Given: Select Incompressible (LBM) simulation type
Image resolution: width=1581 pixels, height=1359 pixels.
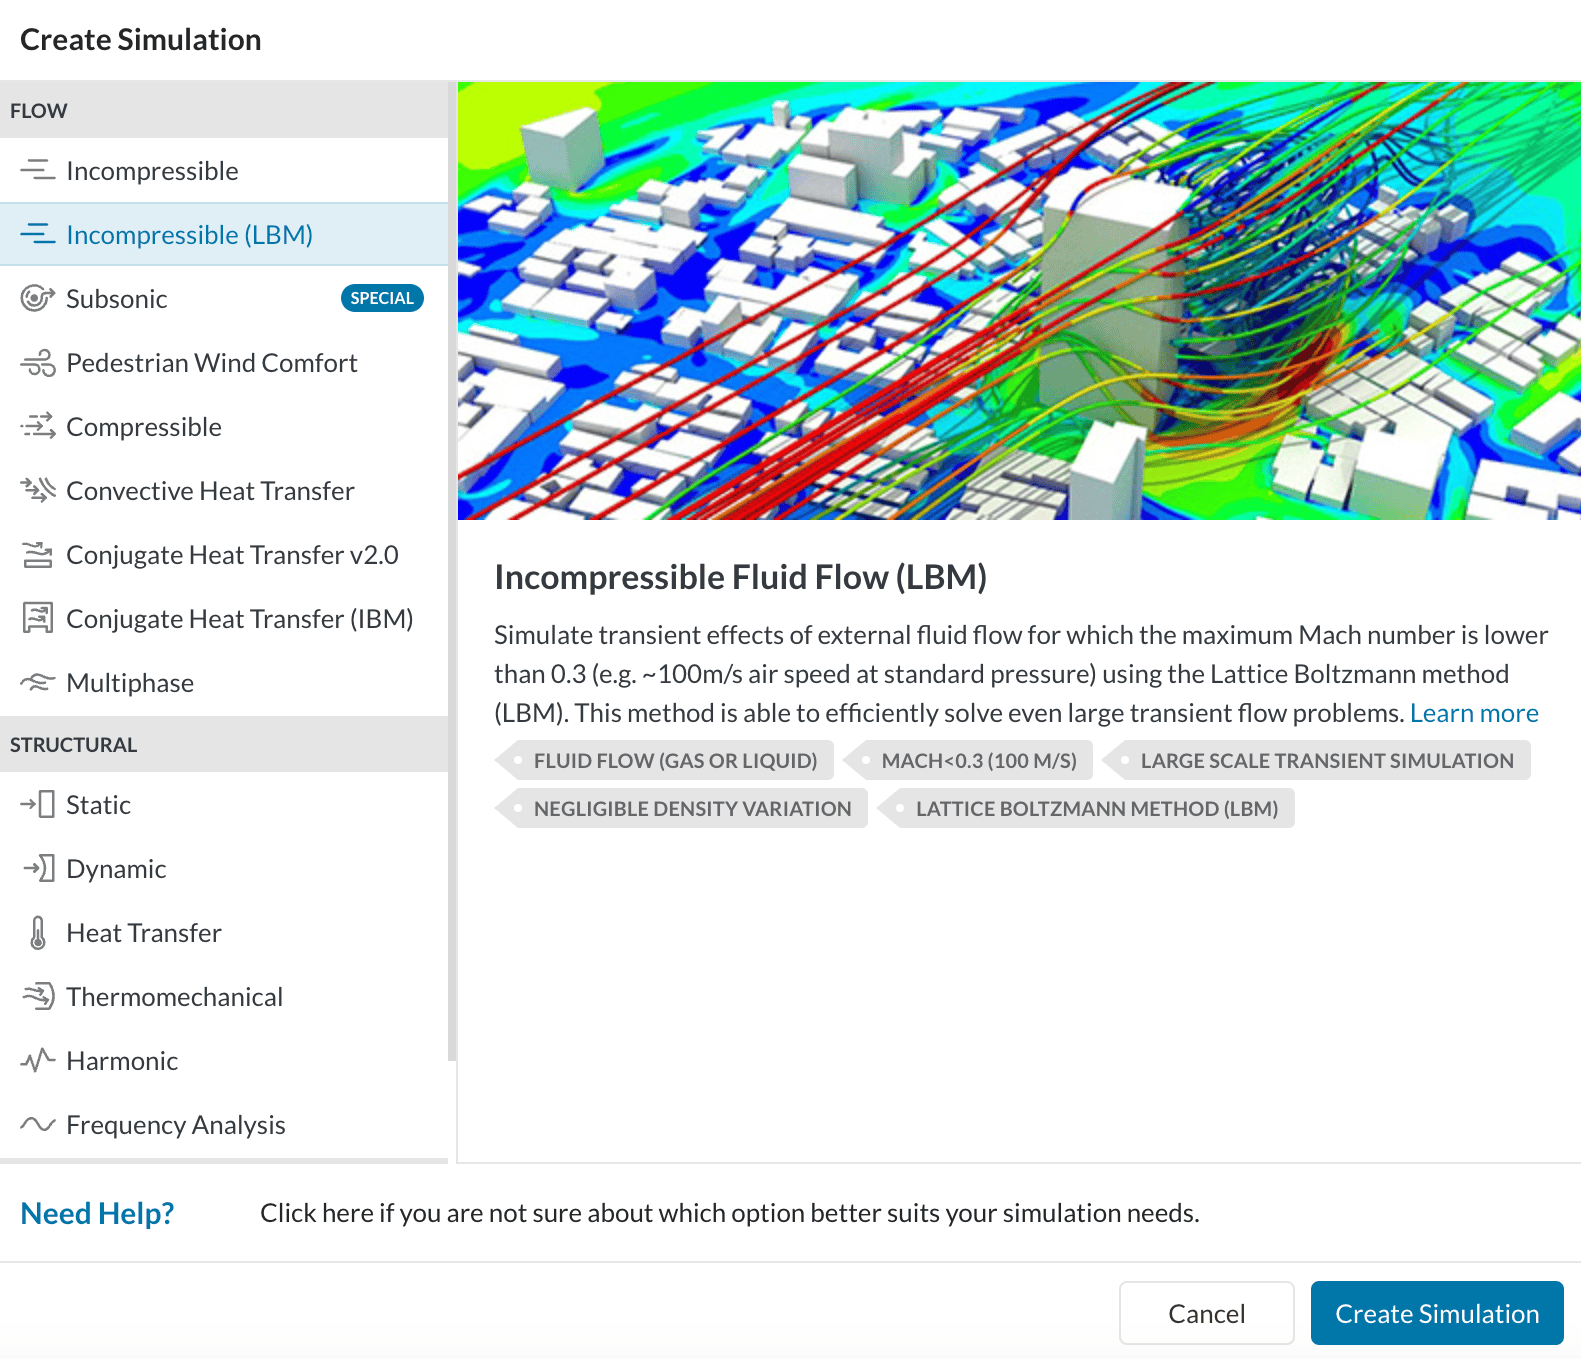Looking at the screenshot, I should tap(224, 235).
